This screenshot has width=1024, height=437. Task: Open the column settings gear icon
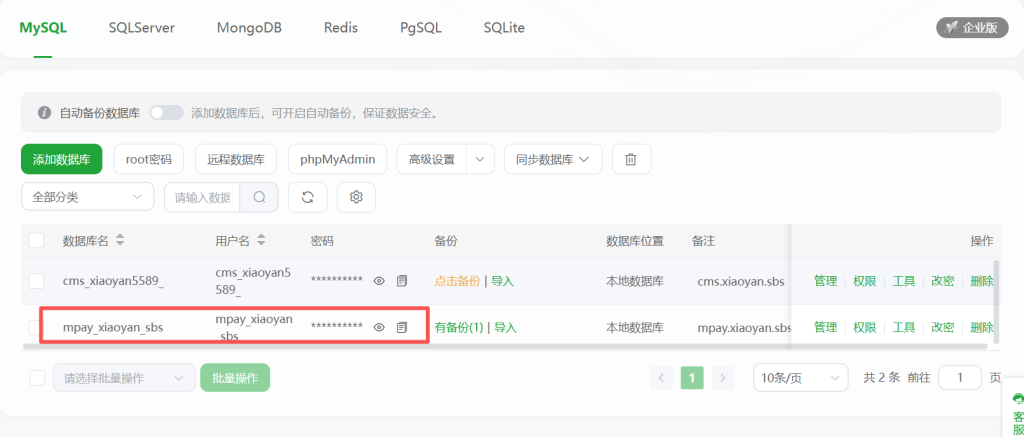356,197
